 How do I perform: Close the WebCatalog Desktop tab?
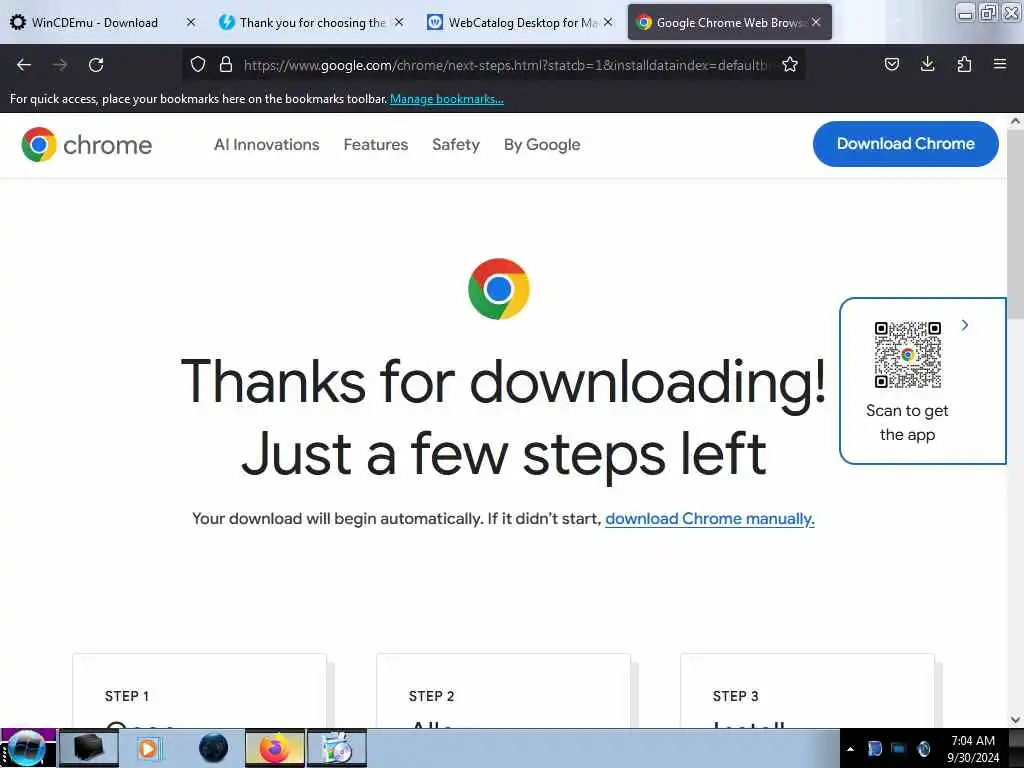coord(608,22)
